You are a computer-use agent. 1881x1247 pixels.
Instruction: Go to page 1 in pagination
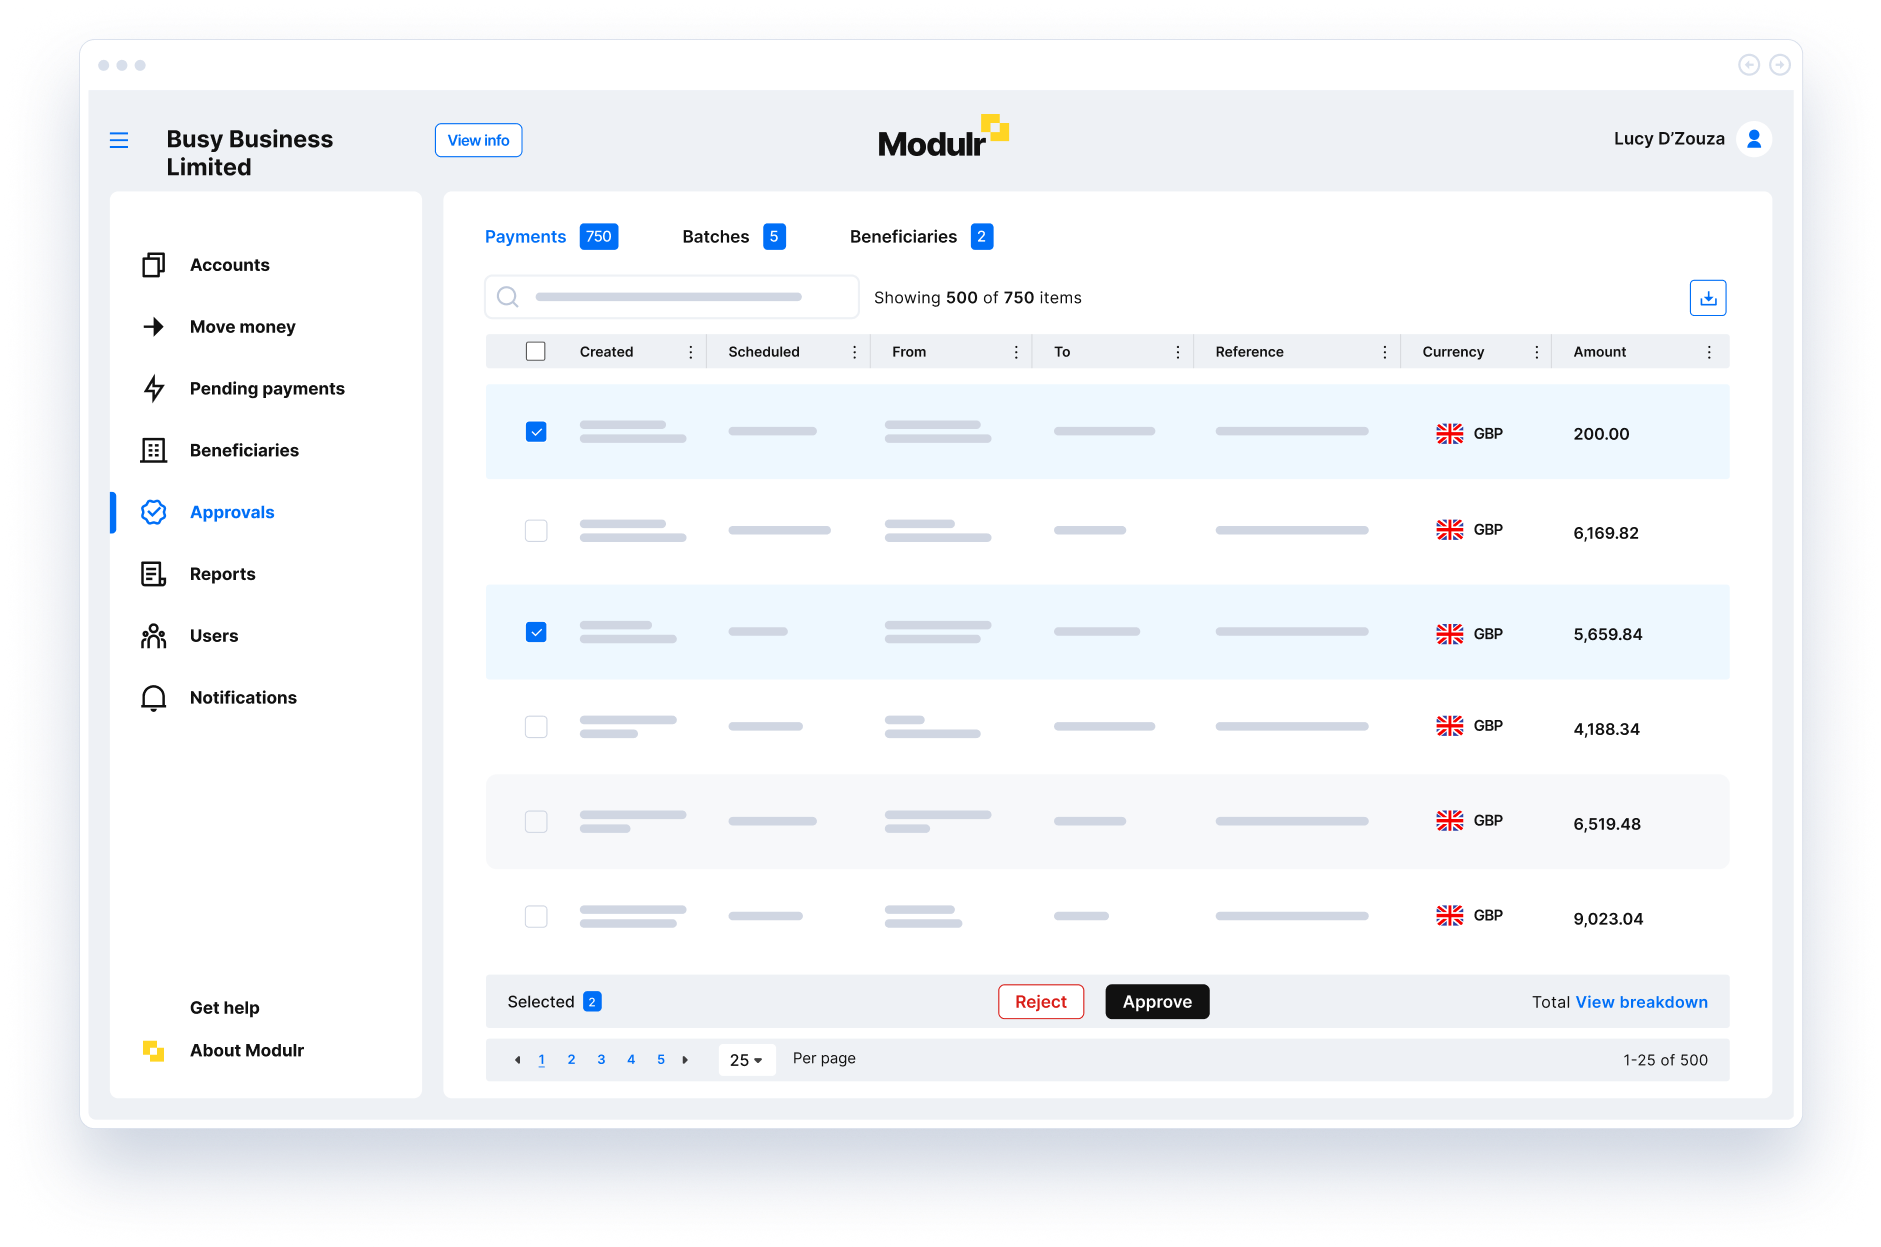pyautogui.click(x=541, y=1060)
